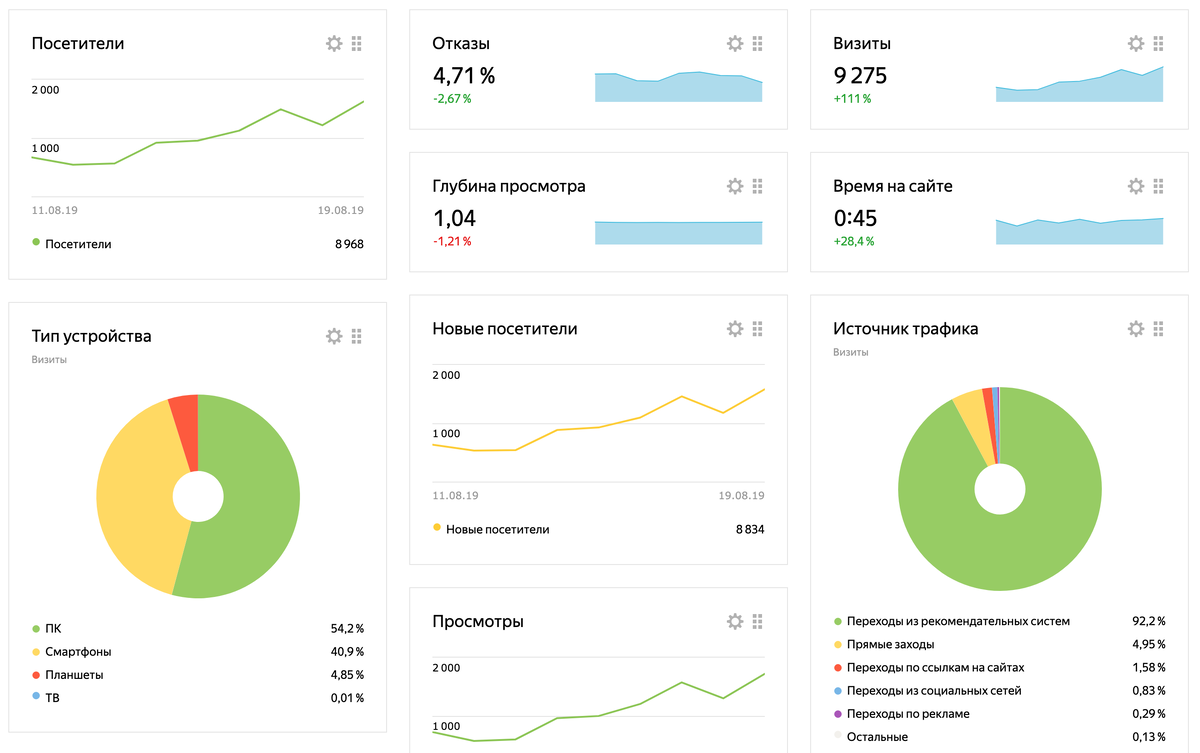Open settings gear of Просмотры widget
This screenshot has width=1200, height=753.
[735, 621]
